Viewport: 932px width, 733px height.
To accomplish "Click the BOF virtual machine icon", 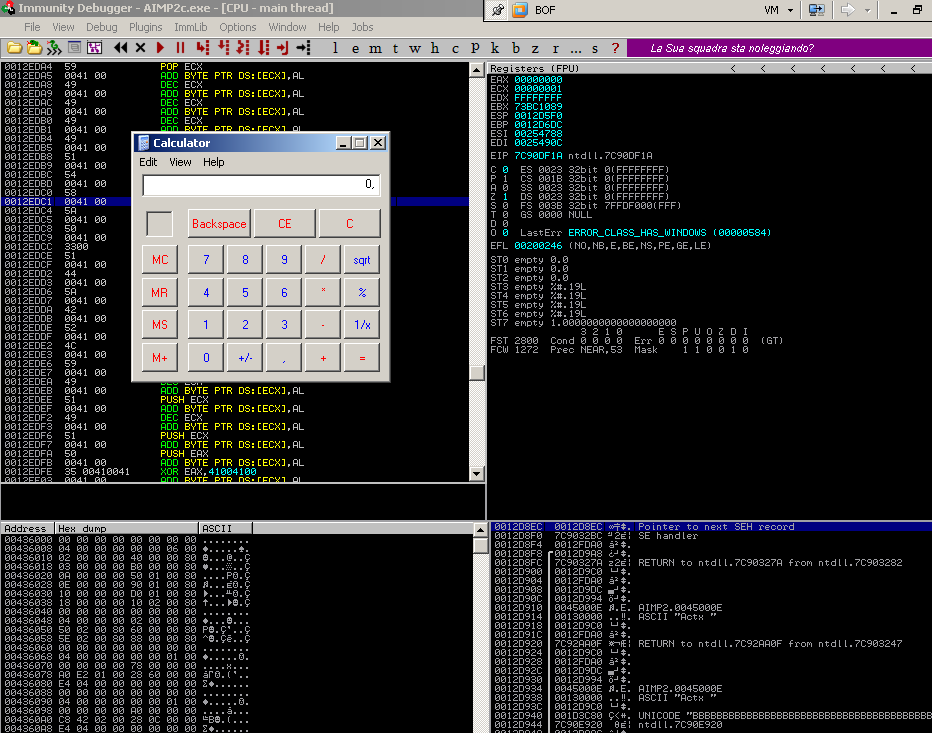I will (x=520, y=10).
